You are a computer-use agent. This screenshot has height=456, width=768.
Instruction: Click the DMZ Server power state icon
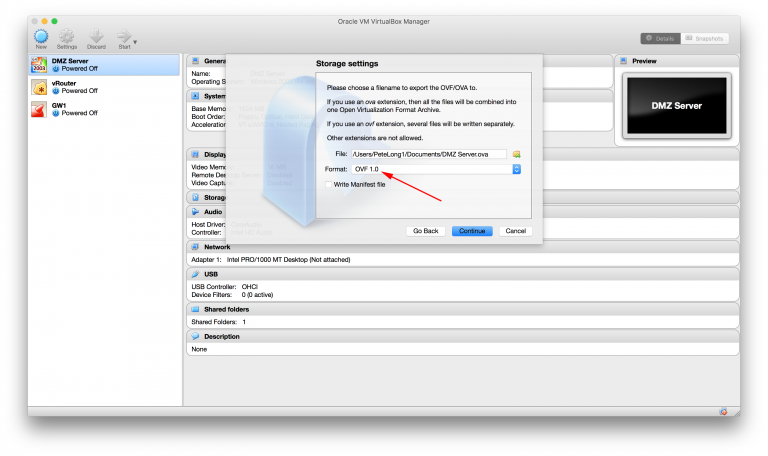tap(56, 69)
